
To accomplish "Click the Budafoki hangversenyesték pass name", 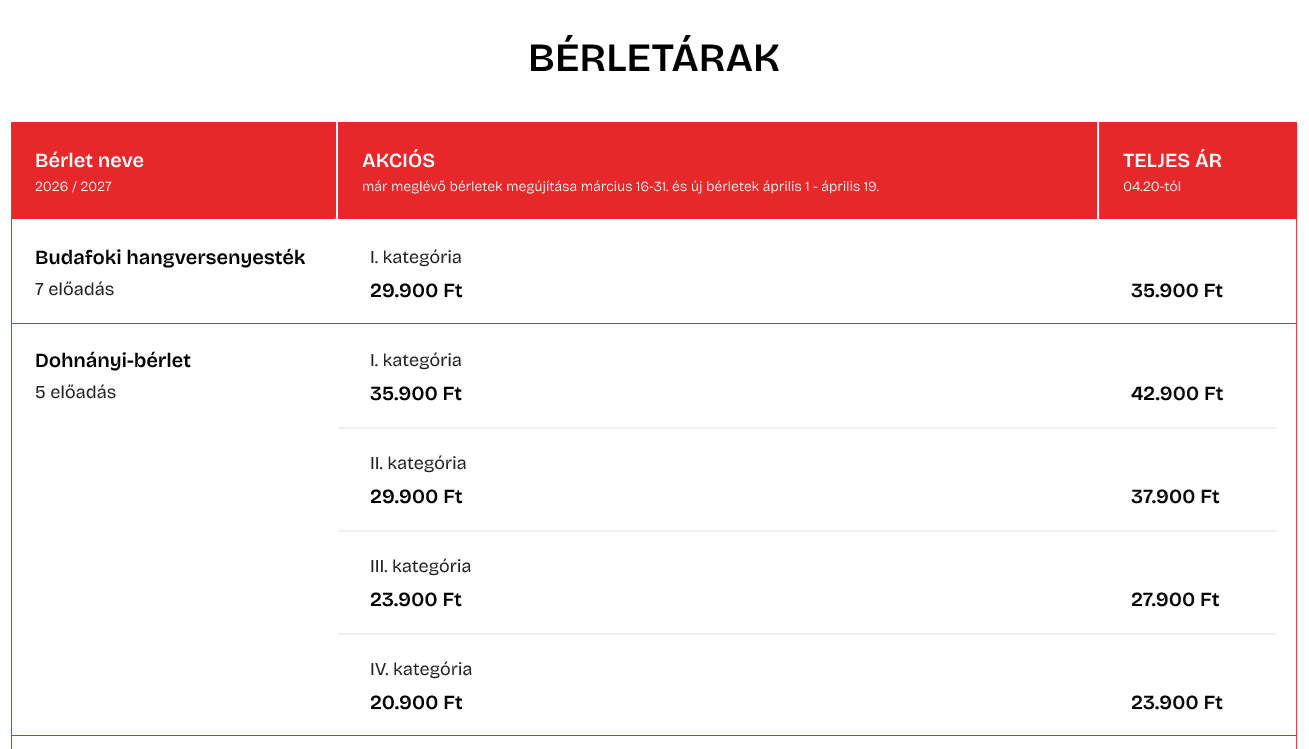I will pos(170,257).
